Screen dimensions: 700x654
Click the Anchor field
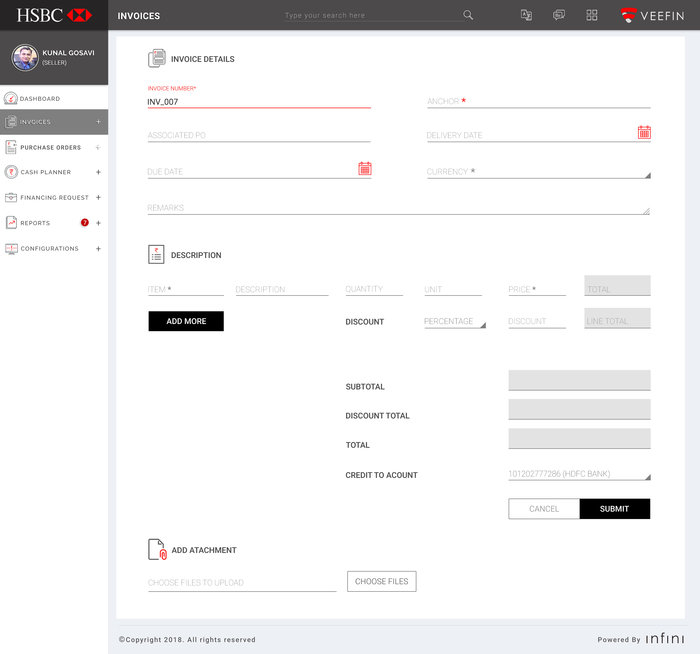(538, 101)
